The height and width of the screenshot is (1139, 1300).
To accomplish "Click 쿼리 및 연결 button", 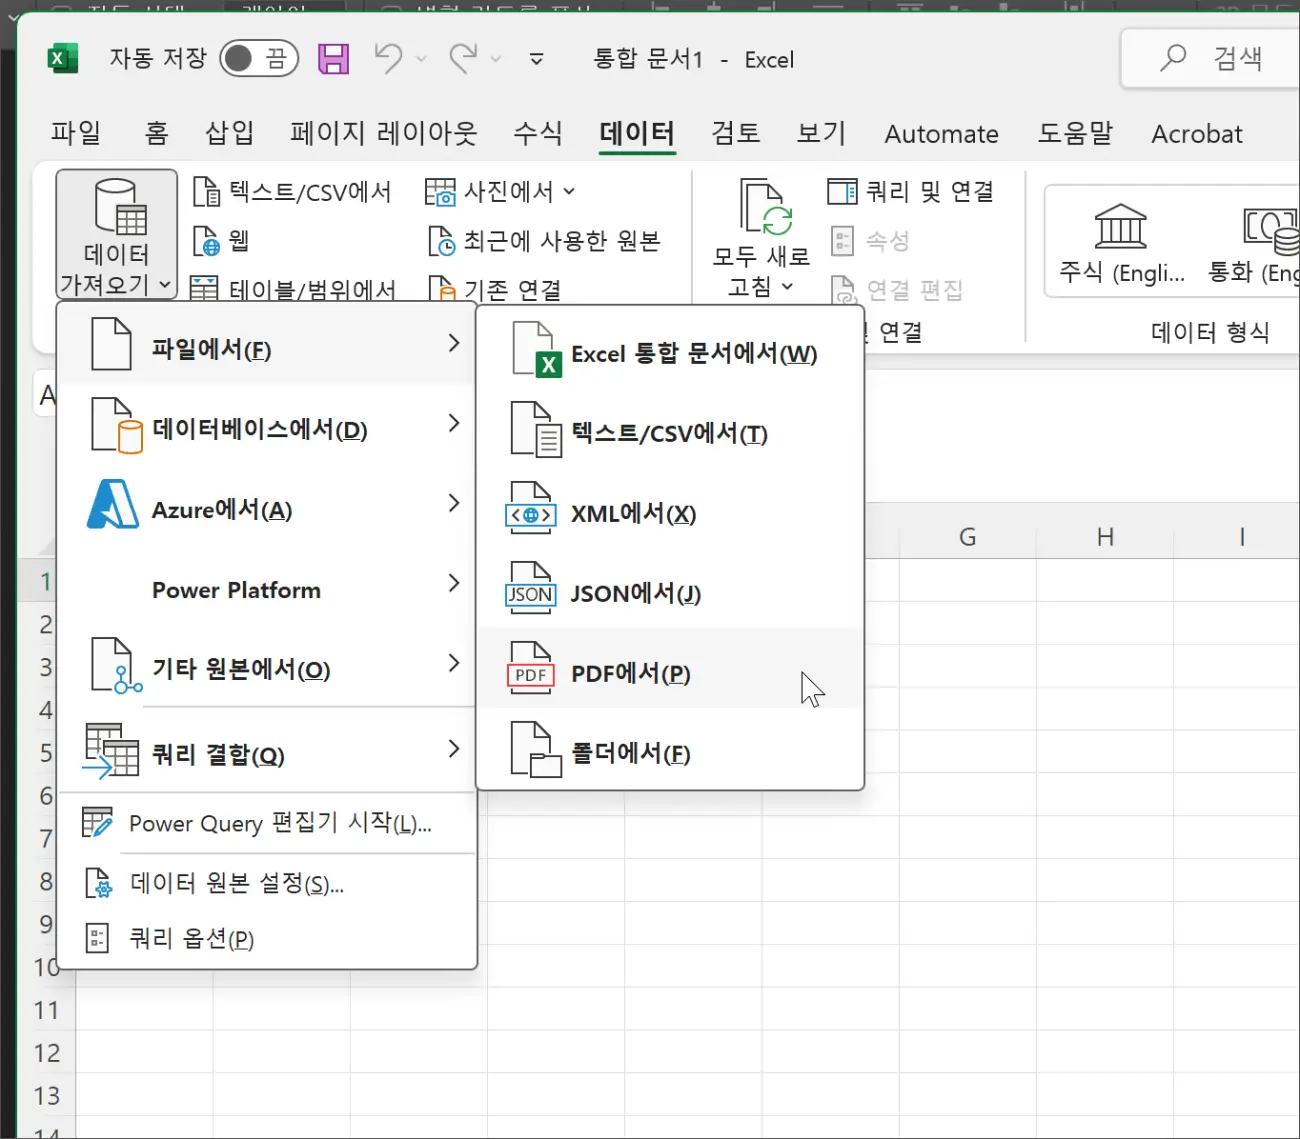I will 911,191.
